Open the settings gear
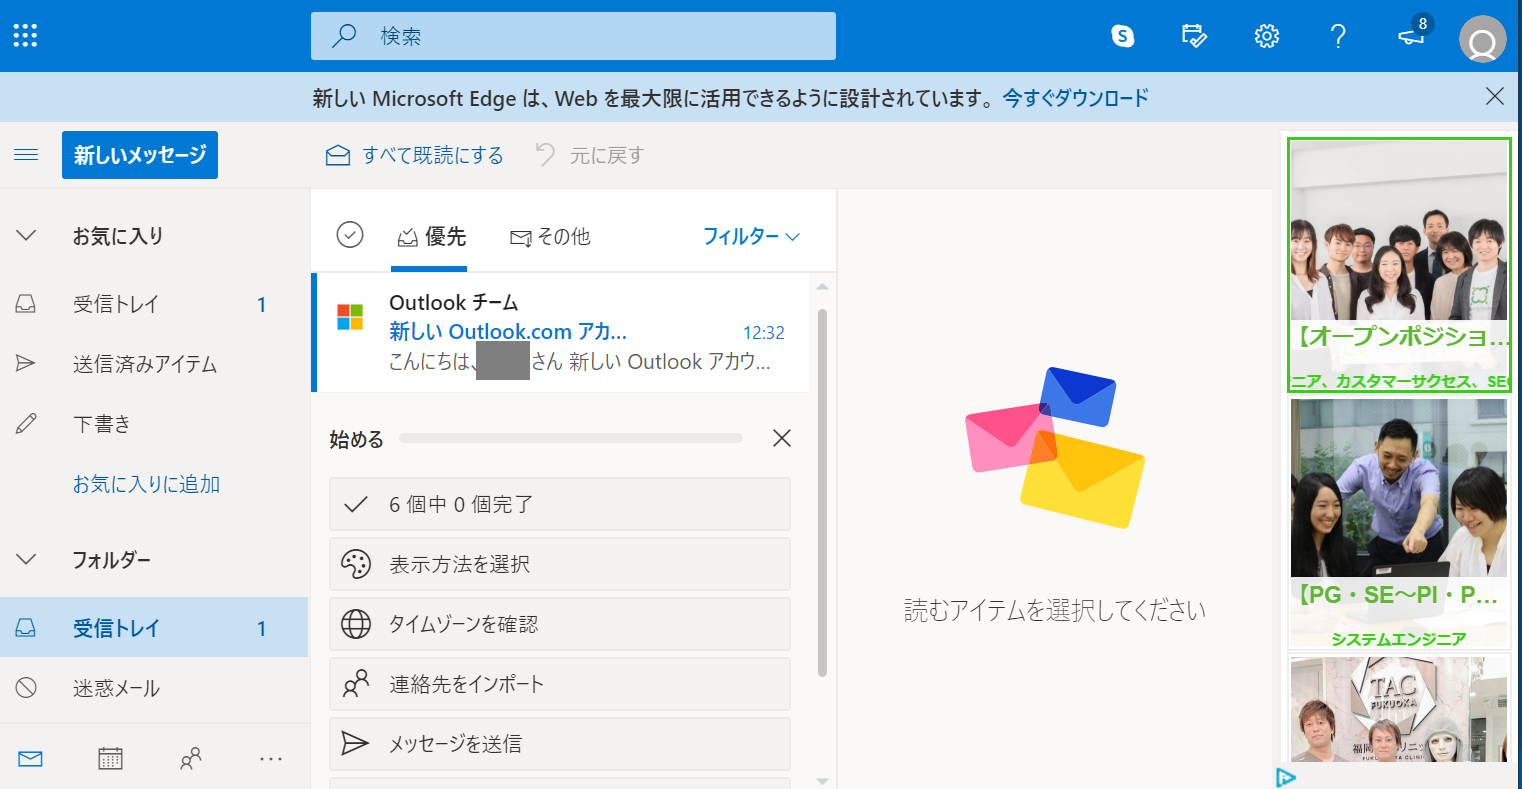The height and width of the screenshot is (789, 1522). coord(1267,36)
